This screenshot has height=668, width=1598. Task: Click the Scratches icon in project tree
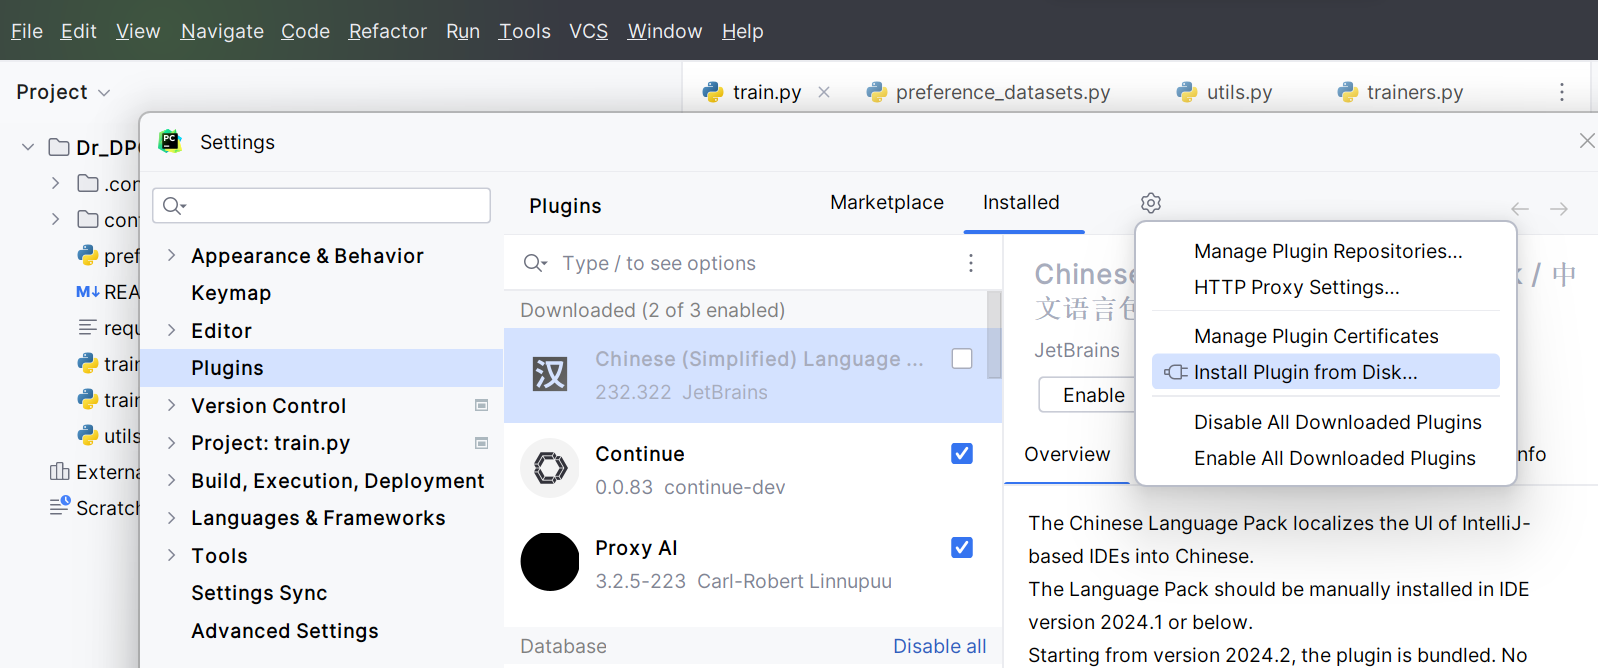pyautogui.click(x=59, y=506)
